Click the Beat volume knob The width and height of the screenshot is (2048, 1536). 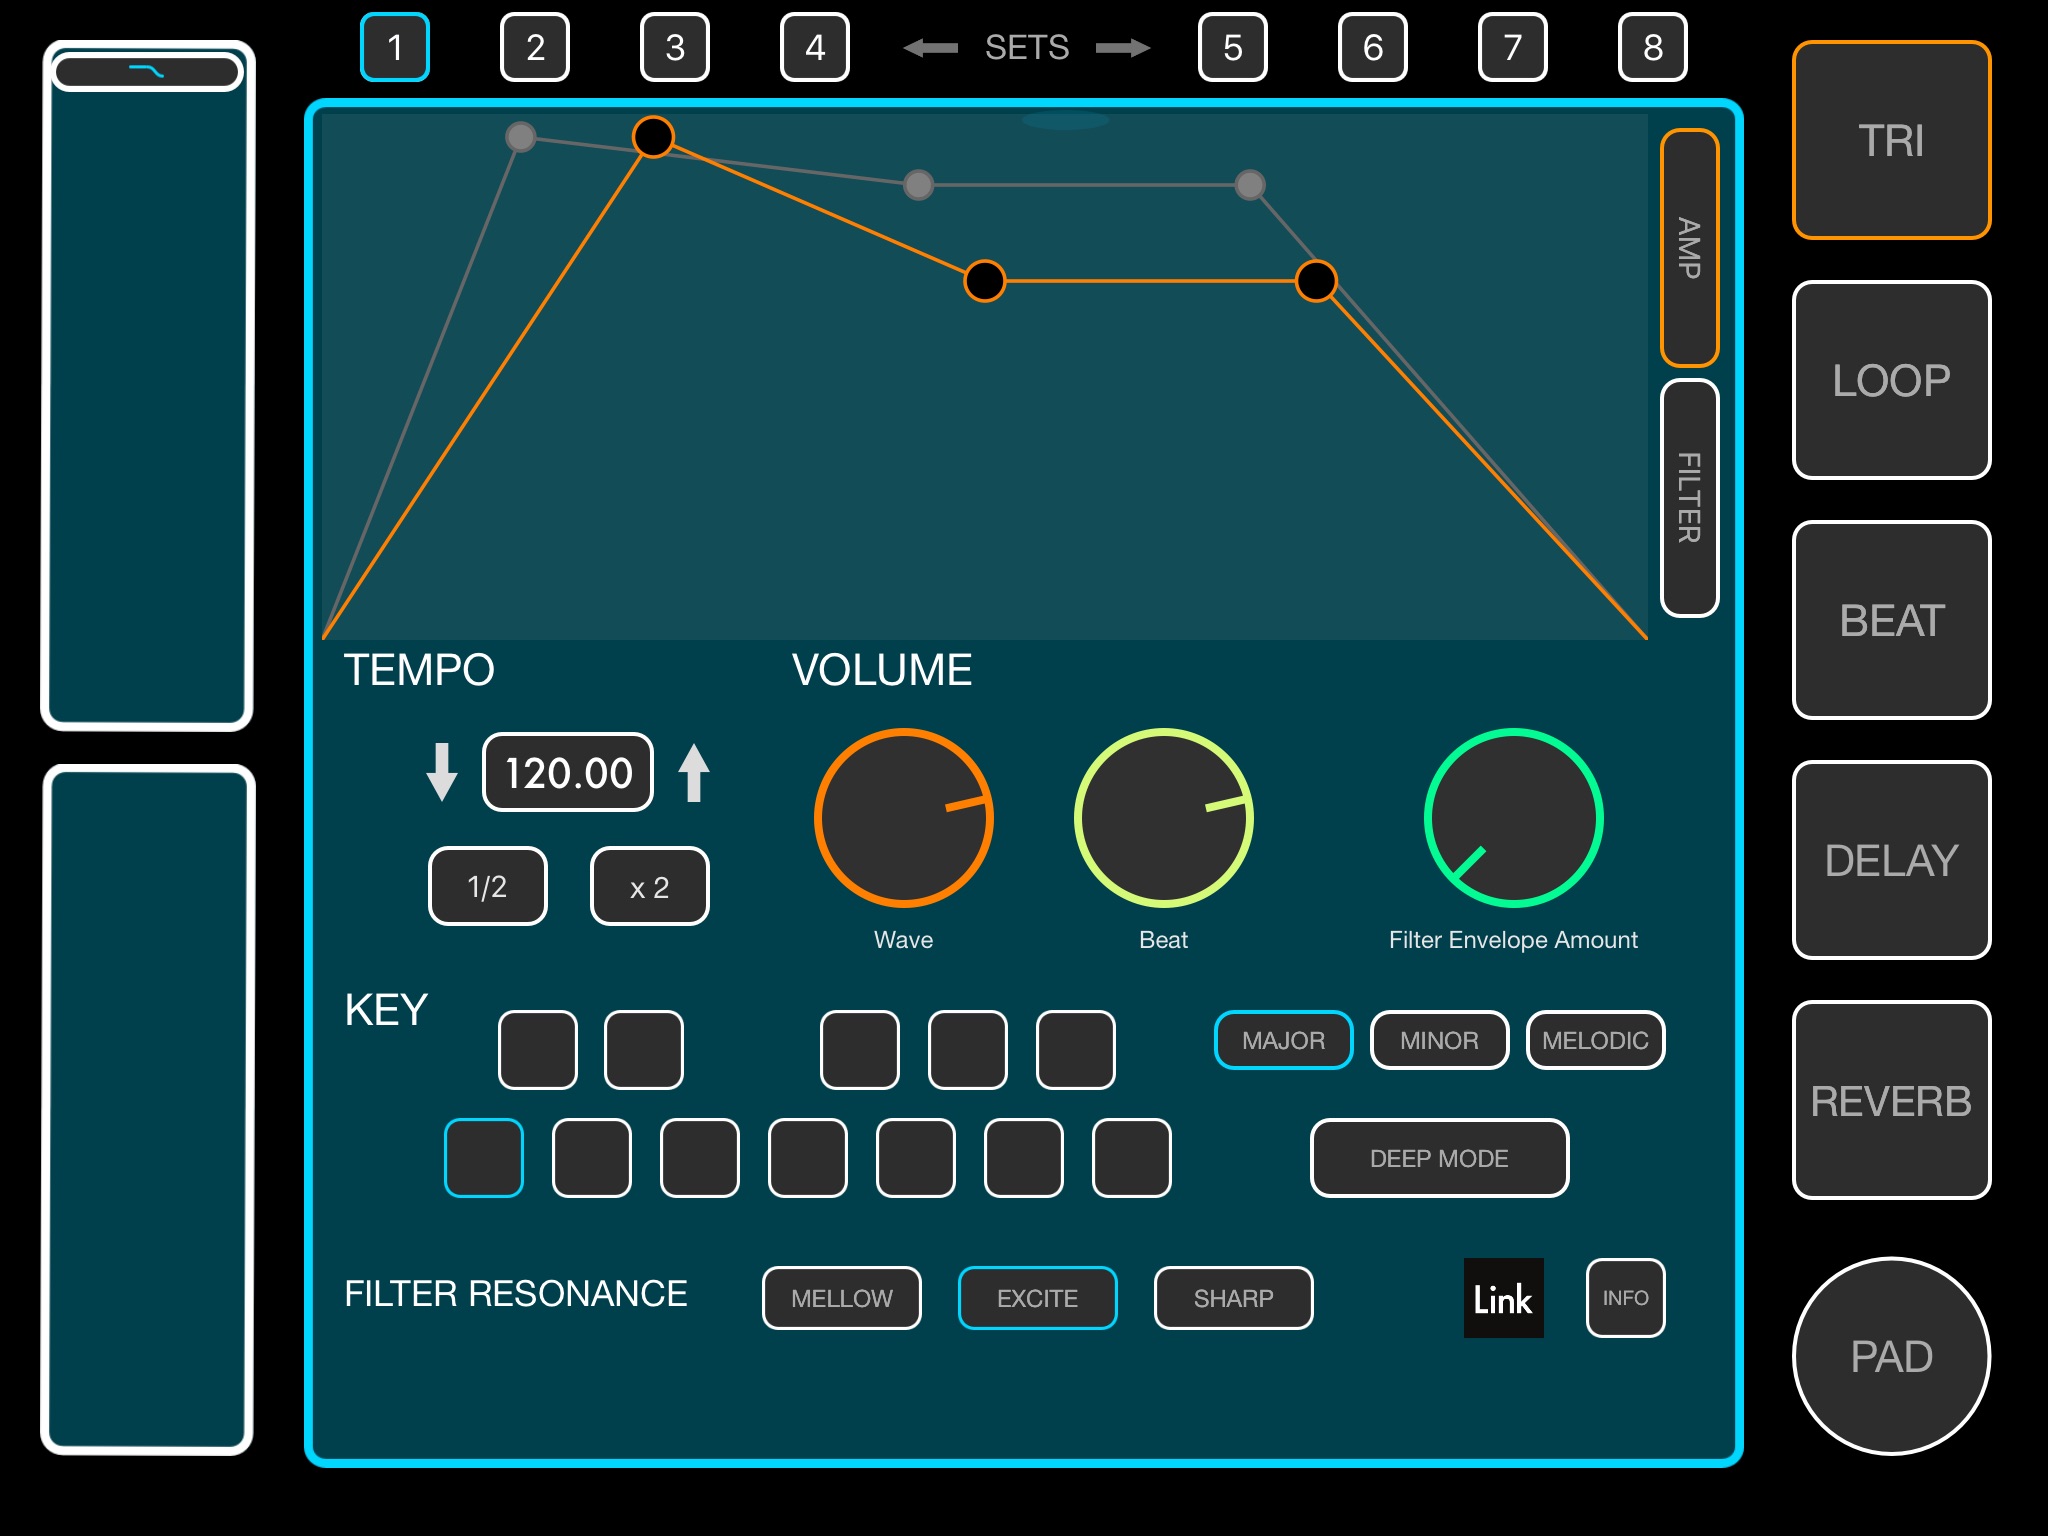(1163, 818)
